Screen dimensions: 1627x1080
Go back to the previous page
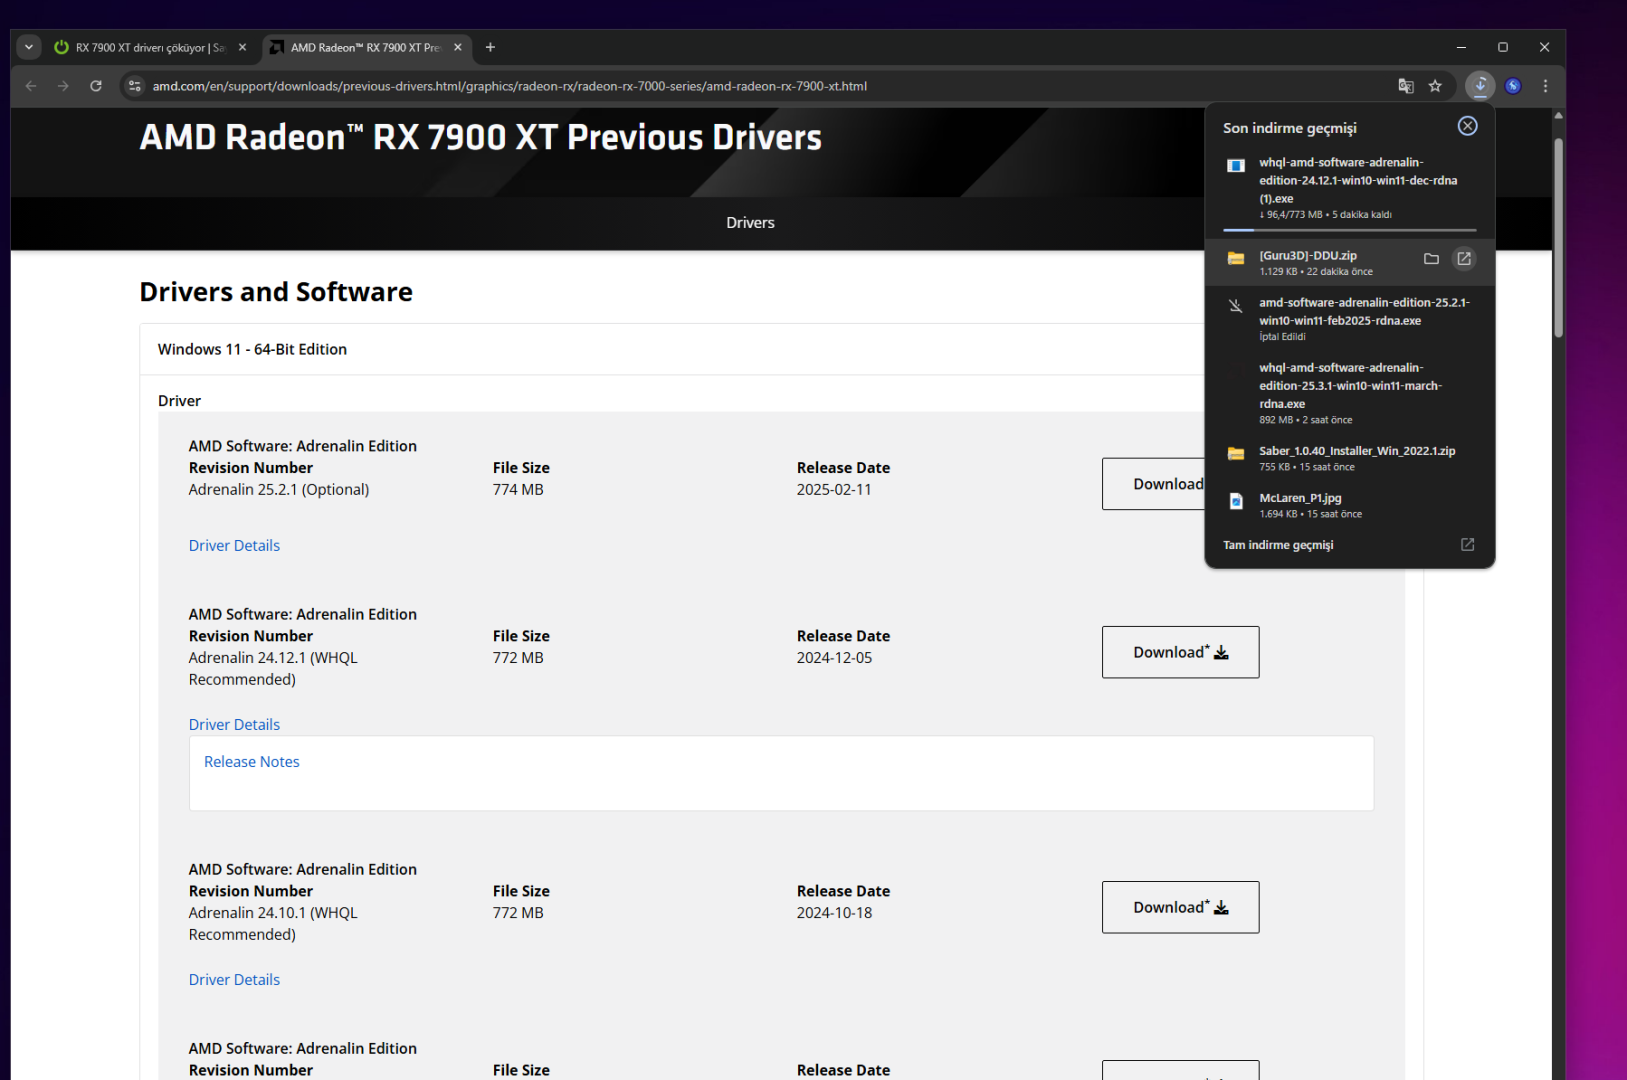pos(31,86)
